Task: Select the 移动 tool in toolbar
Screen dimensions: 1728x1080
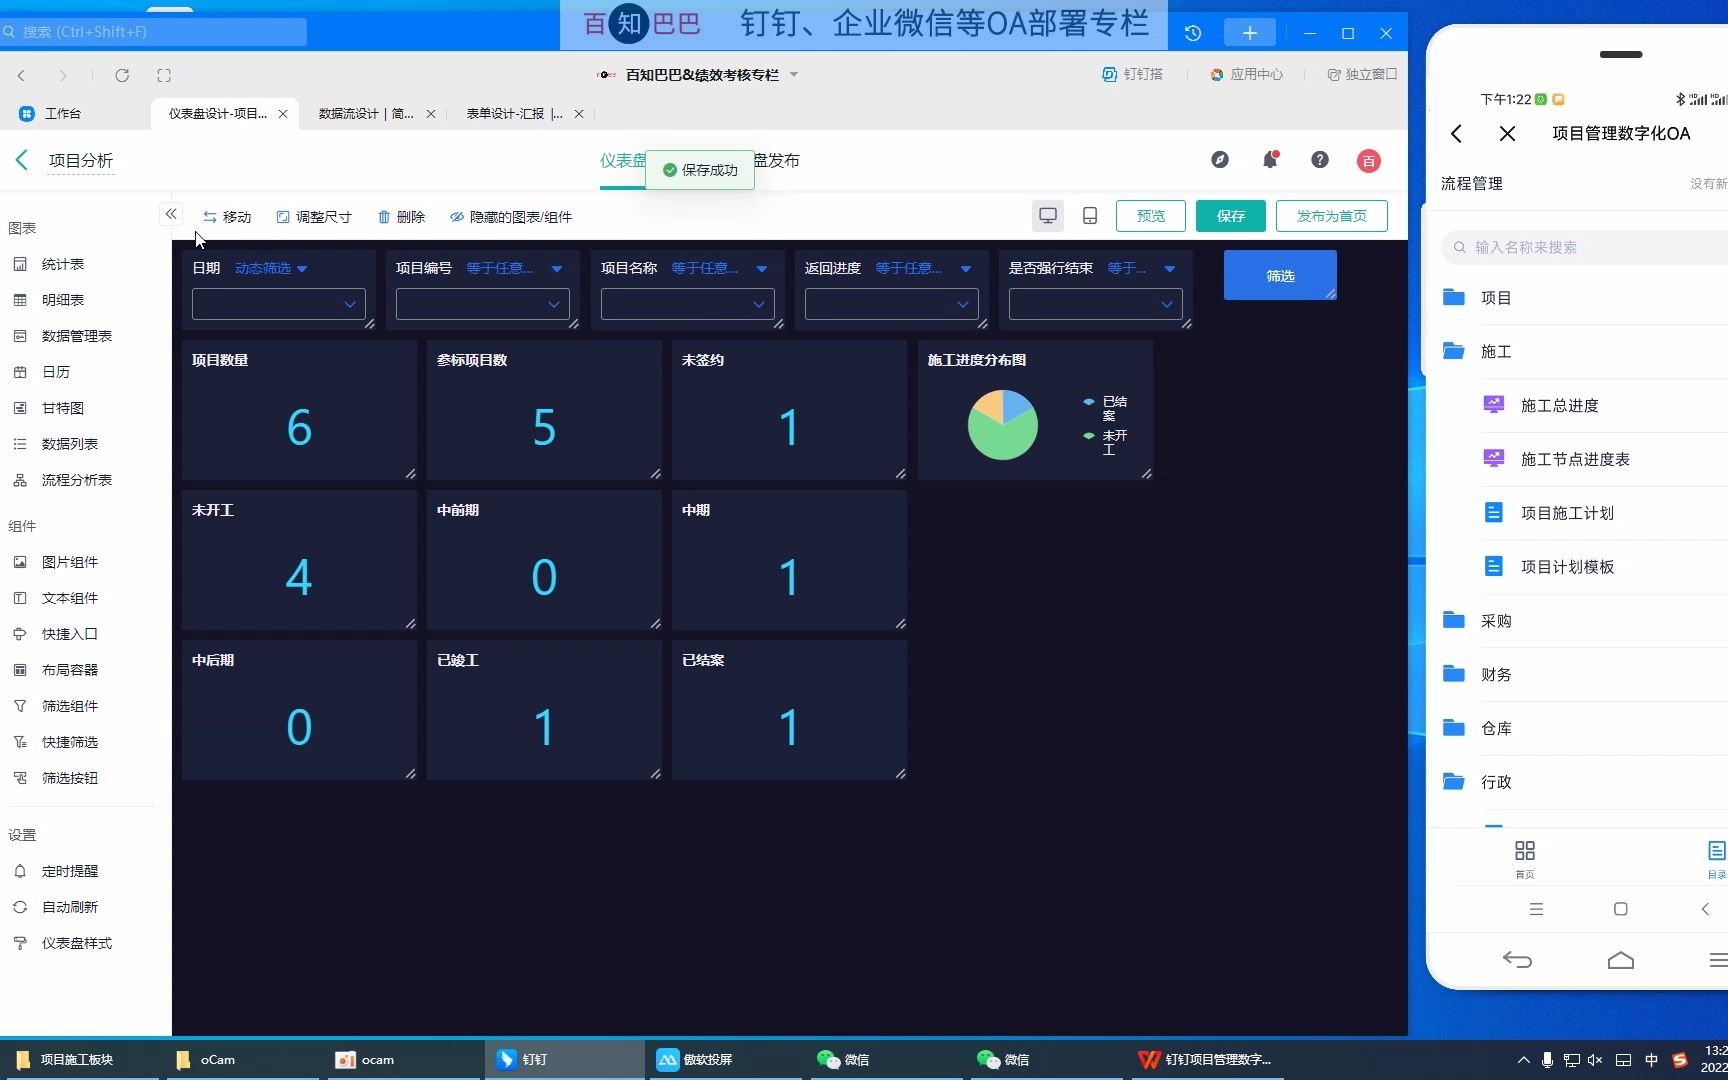Action: [227, 217]
